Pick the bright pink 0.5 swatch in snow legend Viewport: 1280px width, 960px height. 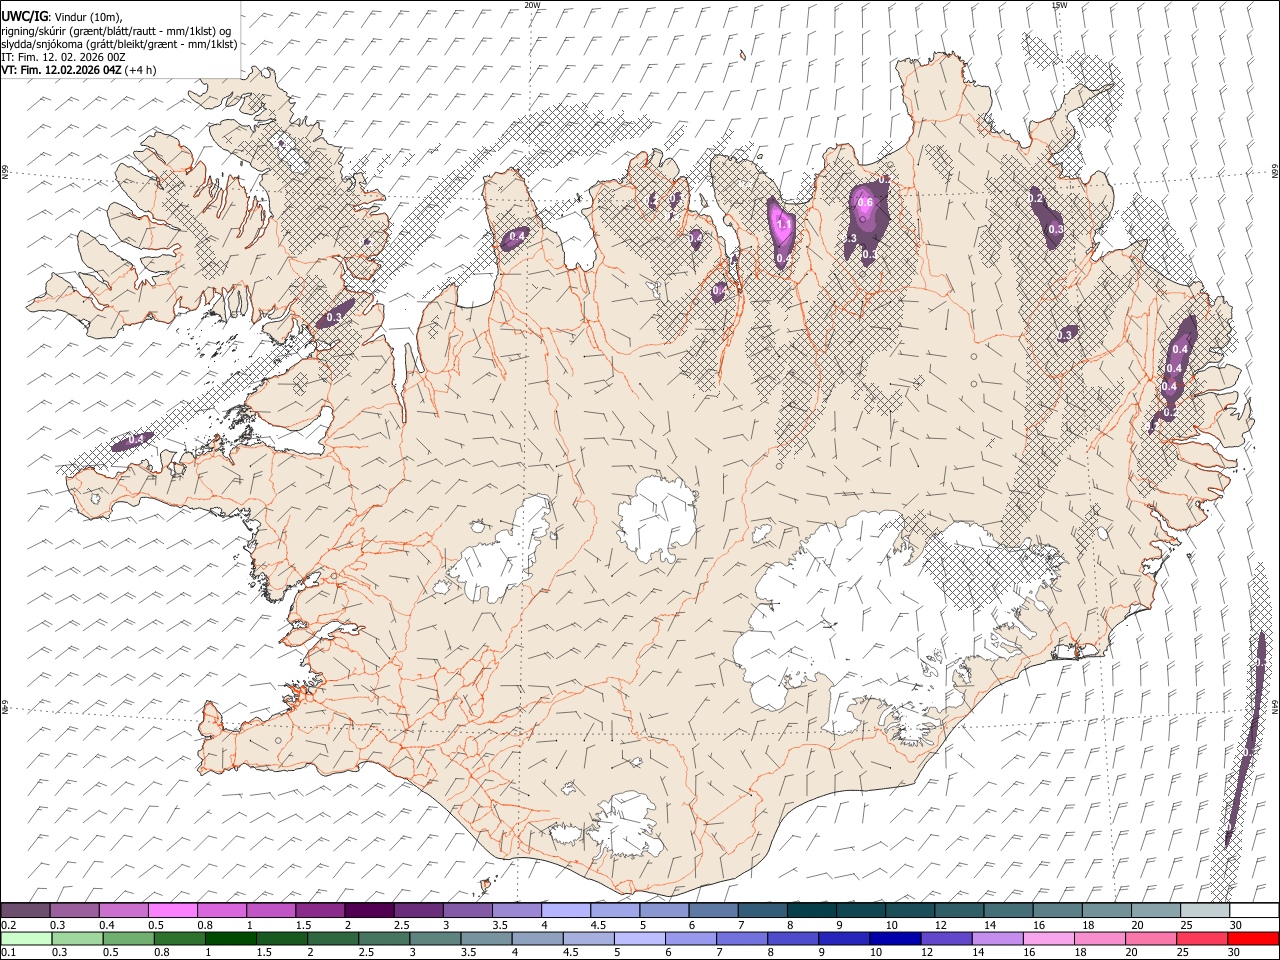pyautogui.click(x=172, y=911)
